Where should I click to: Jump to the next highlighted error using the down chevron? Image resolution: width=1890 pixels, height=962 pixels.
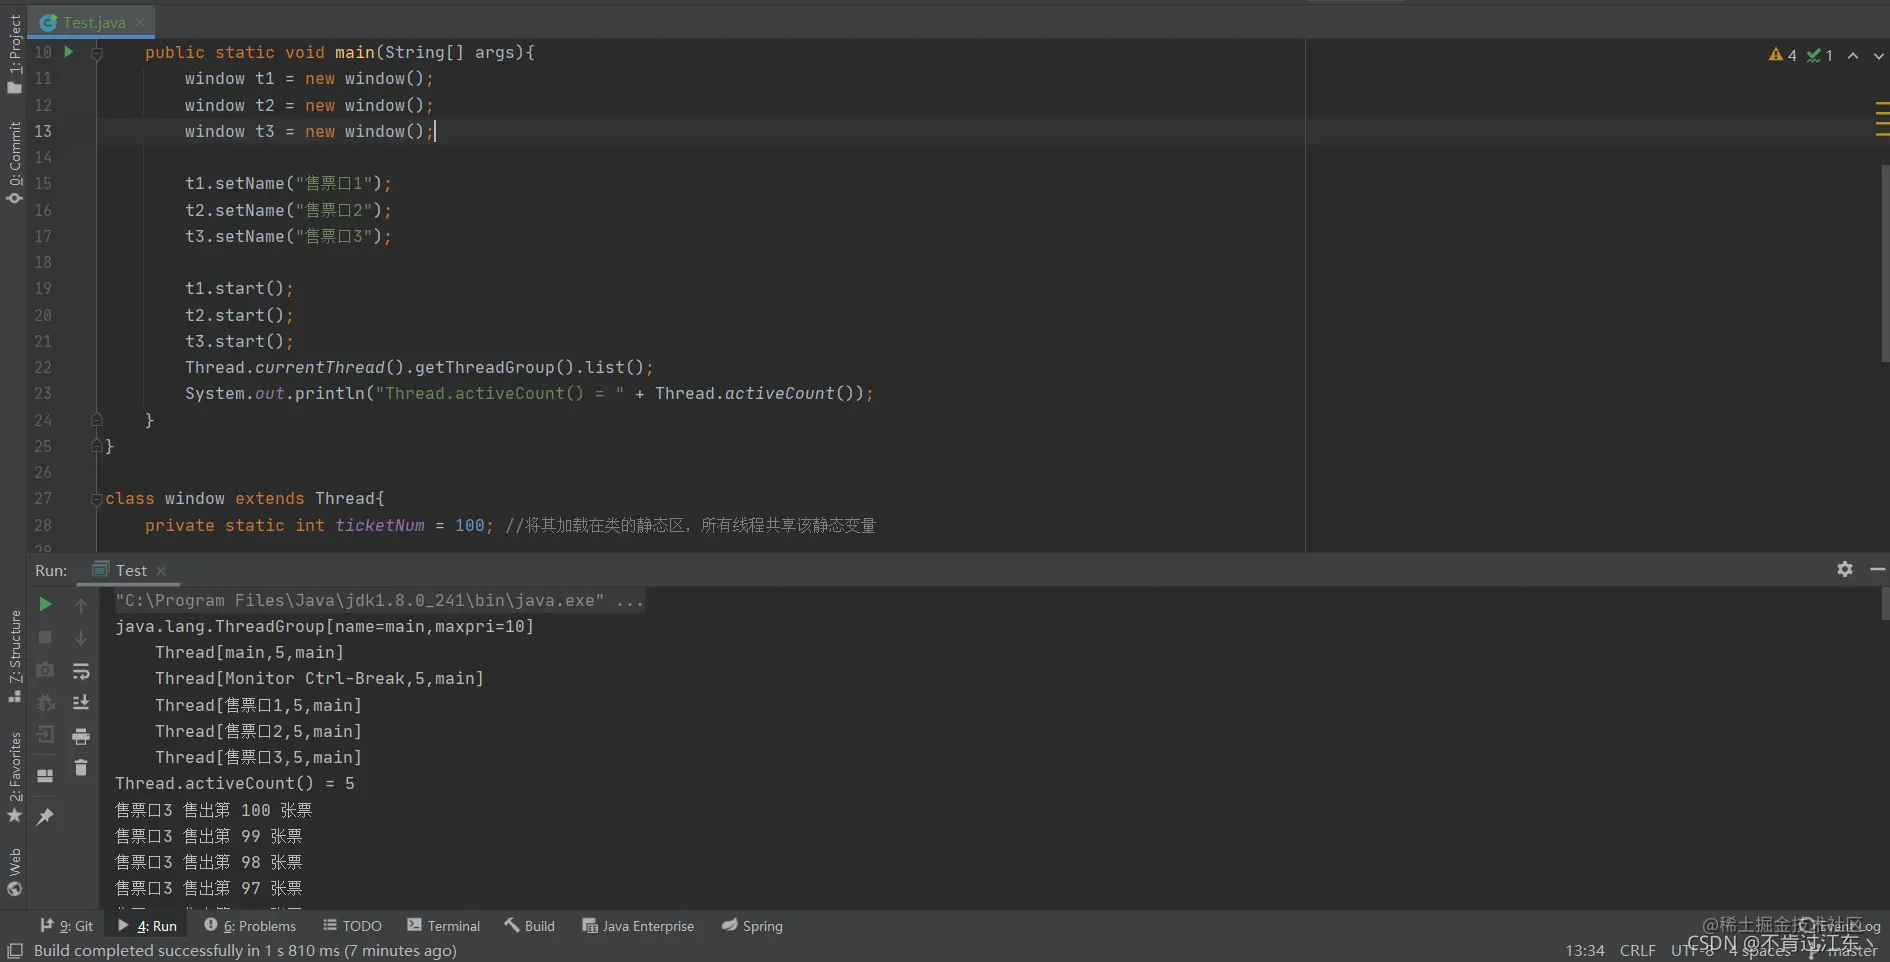tap(1879, 56)
